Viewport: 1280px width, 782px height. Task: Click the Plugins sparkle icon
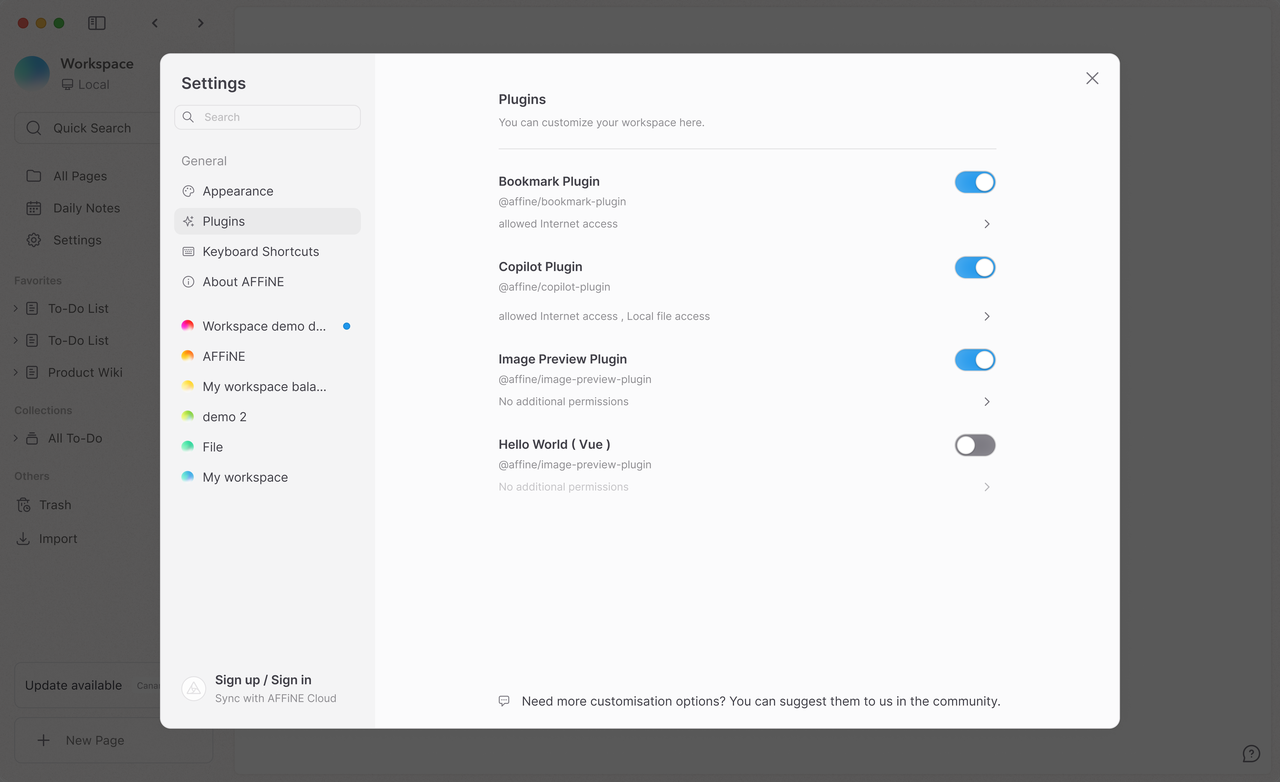click(188, 221)
